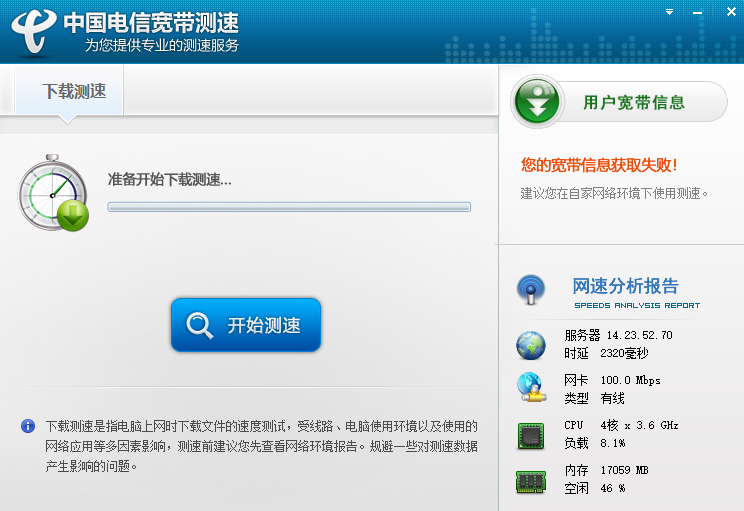This screenshot has height=511, width=744.
Task: Select the 建议您在自家网络环境下使用测速 hint
Action: pyautogui.click(x=614, y=194)
